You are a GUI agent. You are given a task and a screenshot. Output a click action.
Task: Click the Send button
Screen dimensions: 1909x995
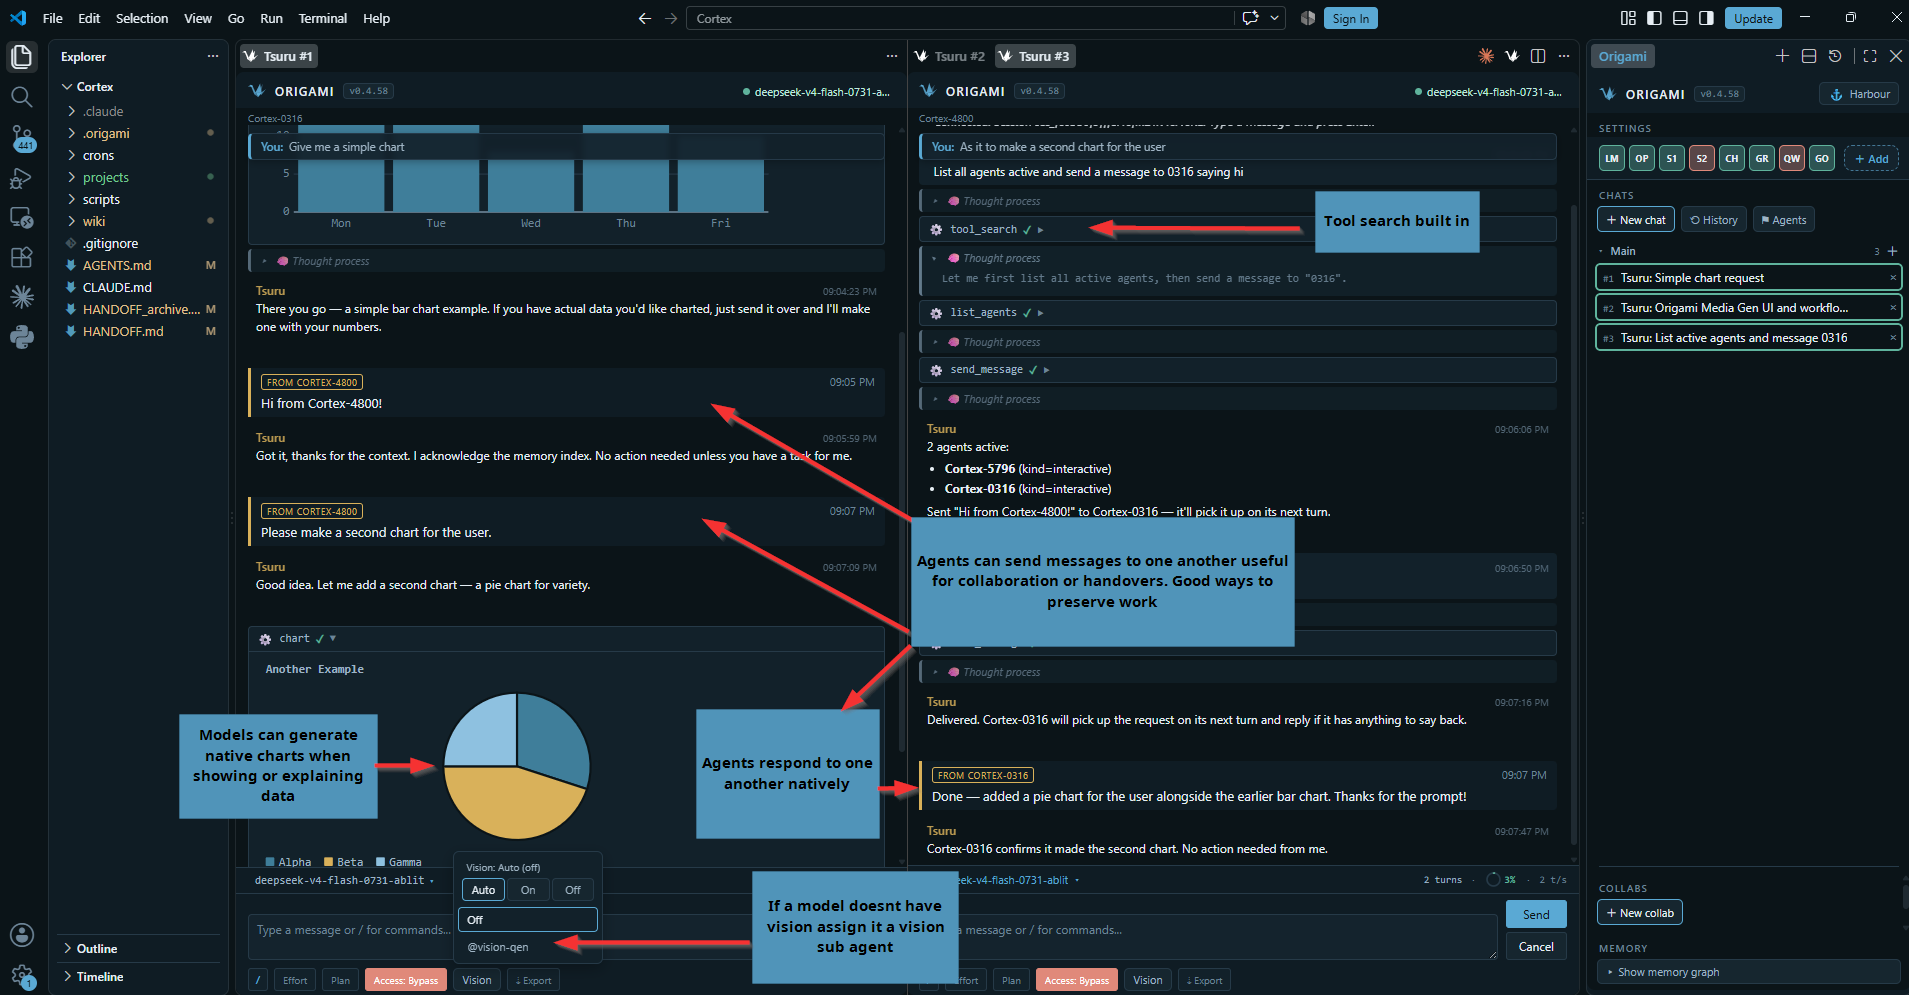[x=1536, y=914]
